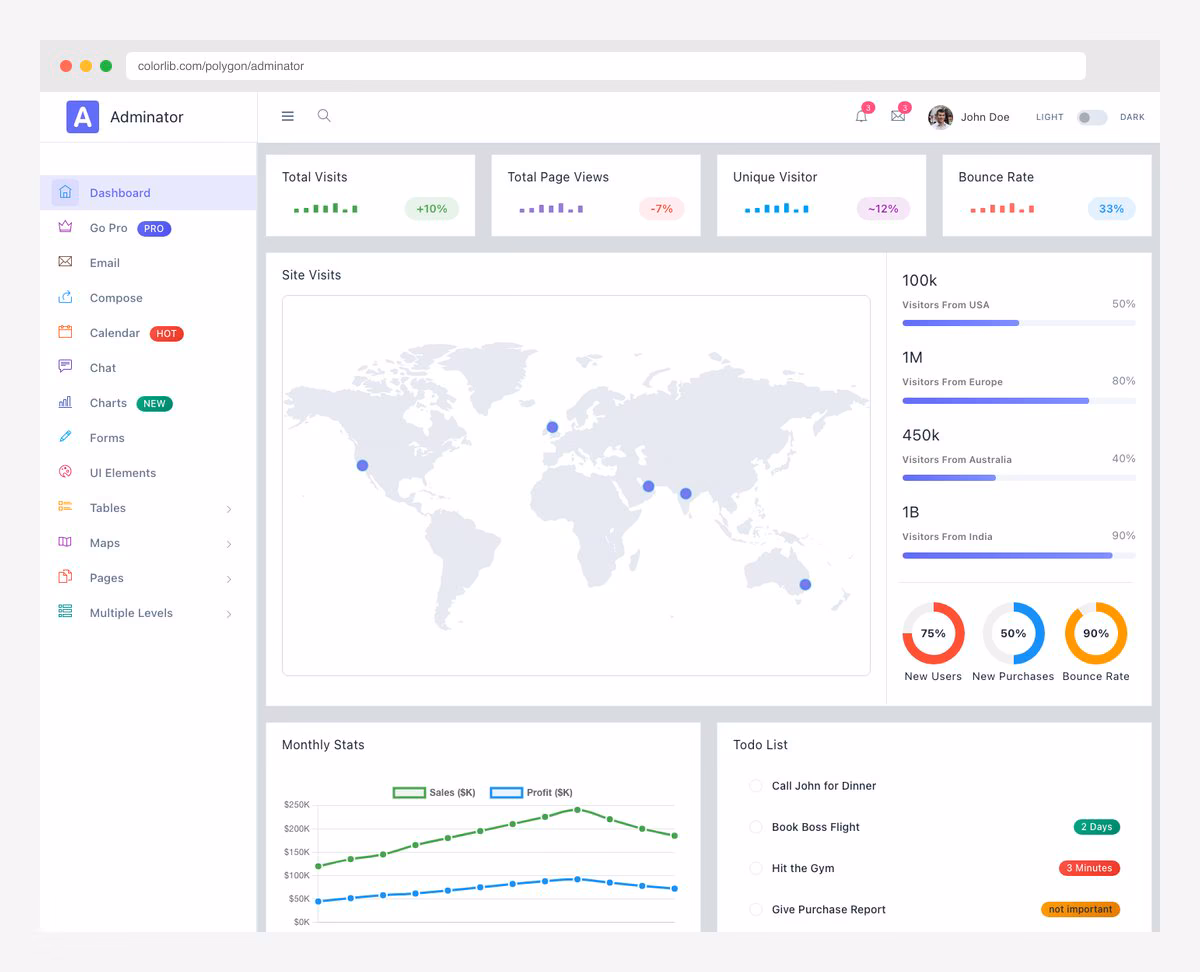This screenshot has width=1200, height=972.
Task: Open John Doe's profile avatar
Action: coord(940,116)
